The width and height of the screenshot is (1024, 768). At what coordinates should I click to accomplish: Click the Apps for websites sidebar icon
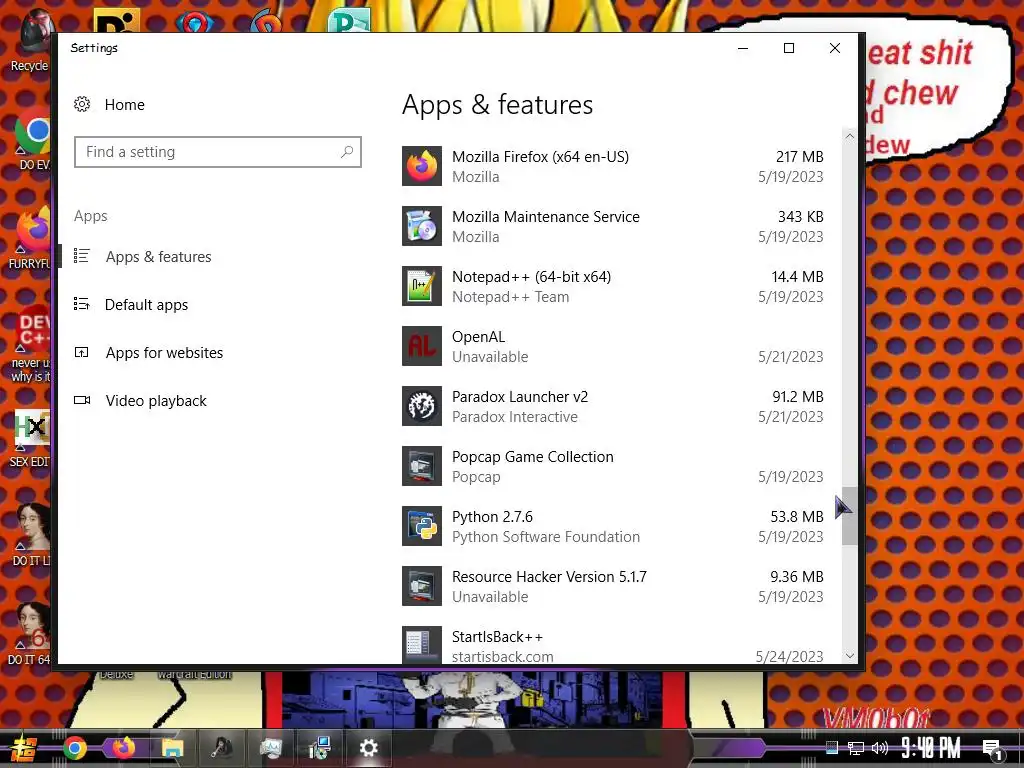coord(82,353)
